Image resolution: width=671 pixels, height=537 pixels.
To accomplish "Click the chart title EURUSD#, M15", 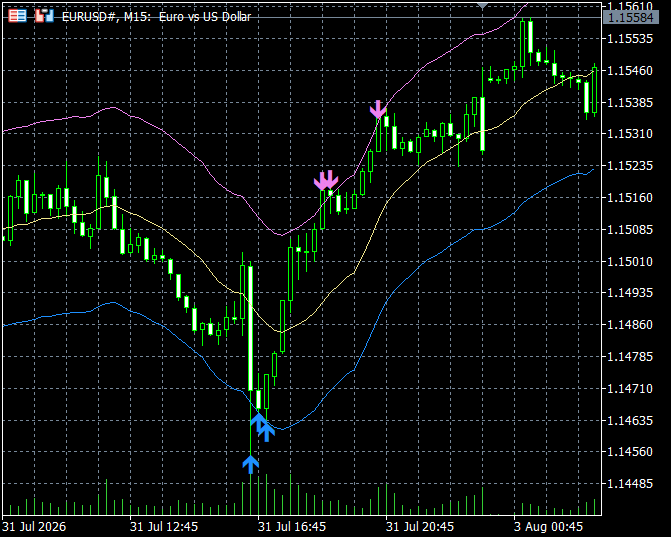I will 107,17.
